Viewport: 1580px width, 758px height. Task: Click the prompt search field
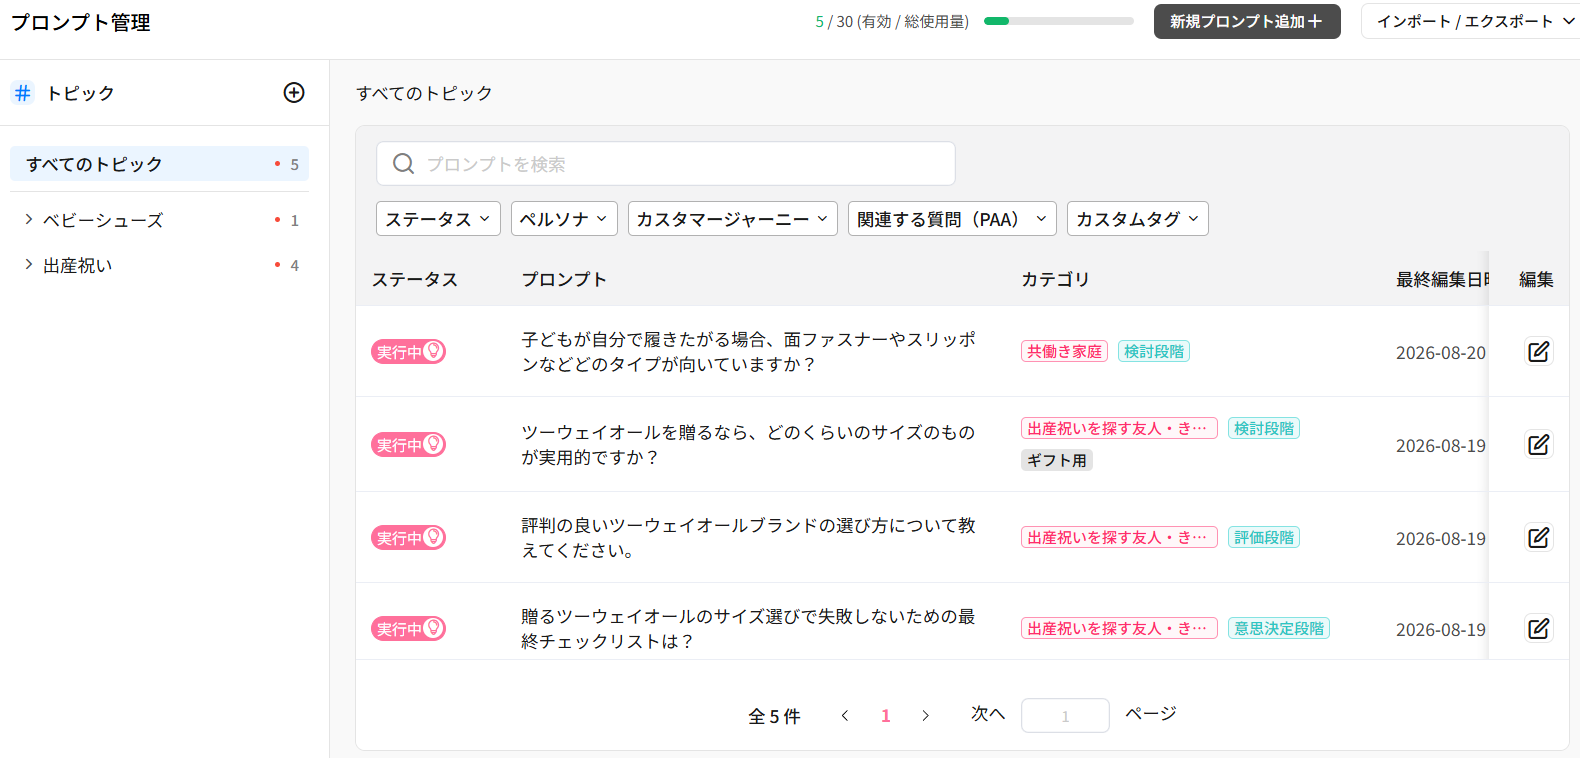pos(666,164)
